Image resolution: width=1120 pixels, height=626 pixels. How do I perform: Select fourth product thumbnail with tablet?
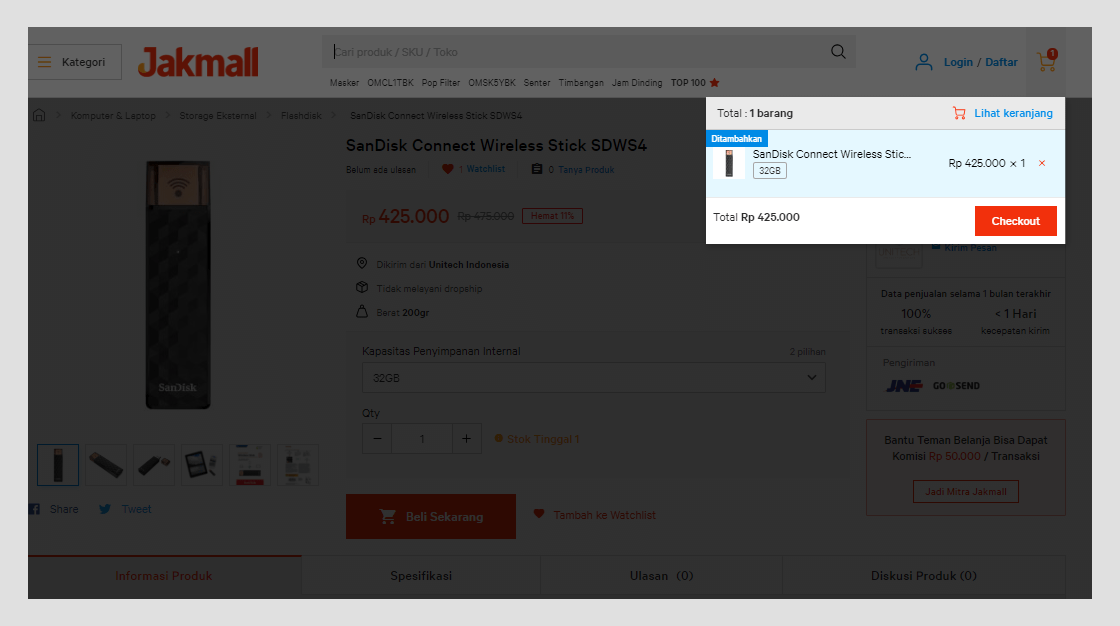201,464
